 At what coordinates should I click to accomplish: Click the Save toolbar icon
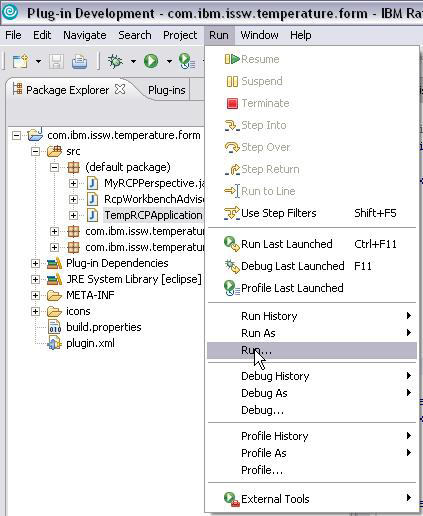point(56,61)
